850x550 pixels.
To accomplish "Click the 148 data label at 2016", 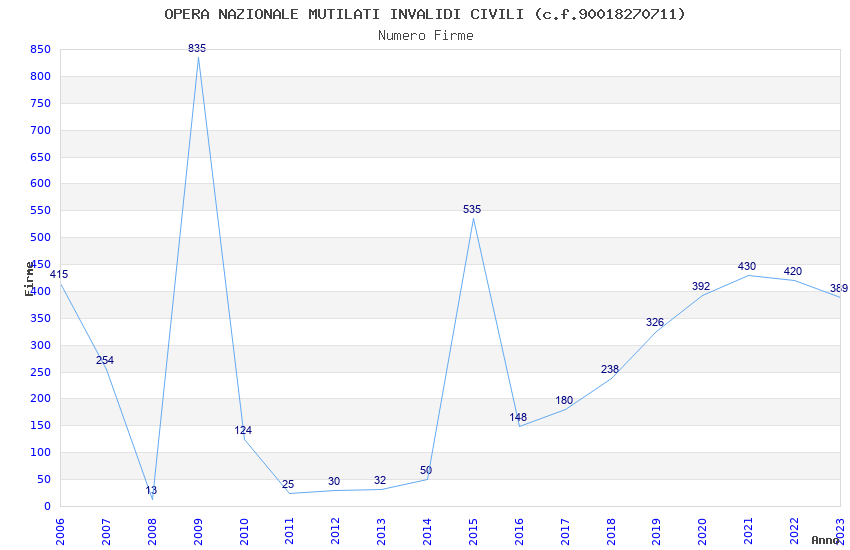I will coord(518,417).
